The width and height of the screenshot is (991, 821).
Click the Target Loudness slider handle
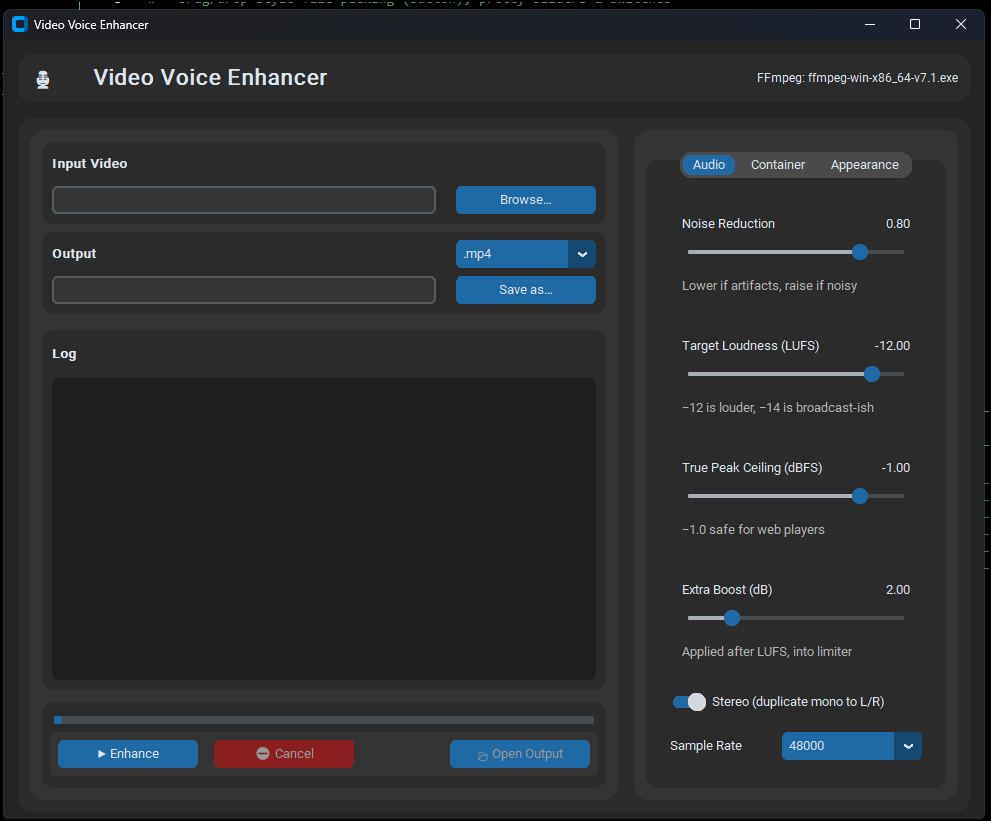click(872, 374)
